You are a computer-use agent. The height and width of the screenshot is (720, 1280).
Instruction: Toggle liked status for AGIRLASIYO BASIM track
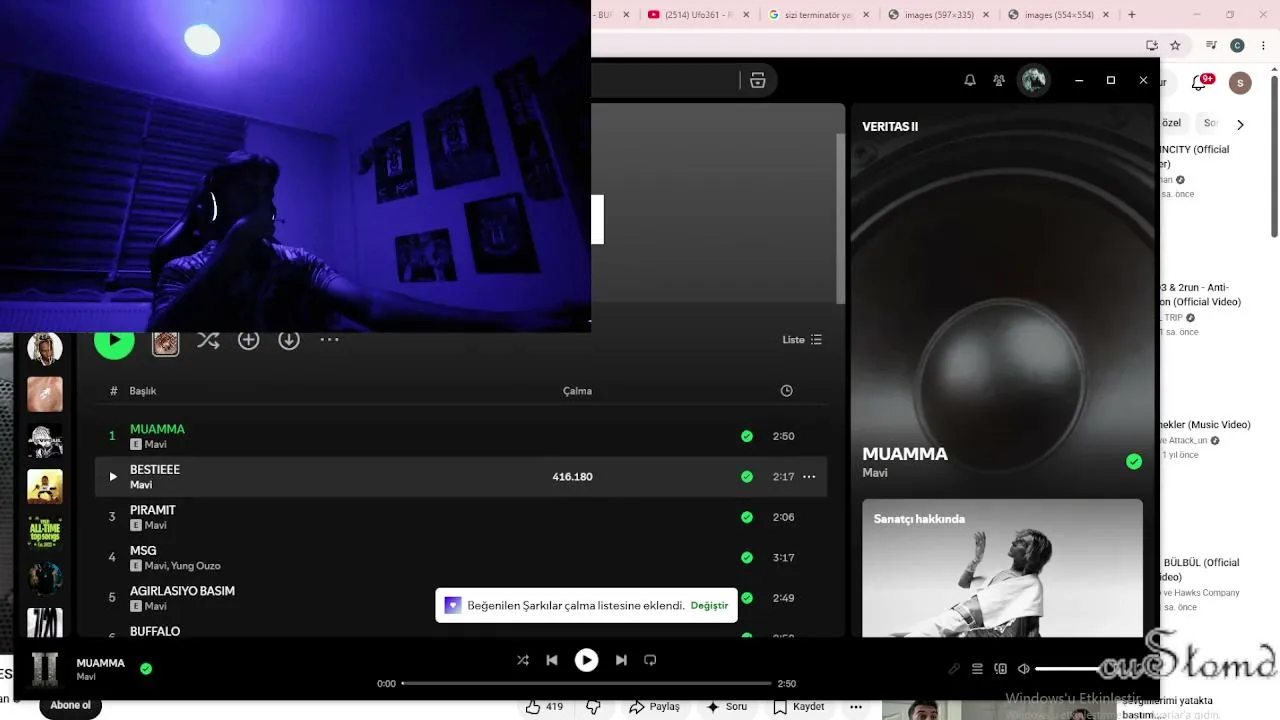(747, 598)
